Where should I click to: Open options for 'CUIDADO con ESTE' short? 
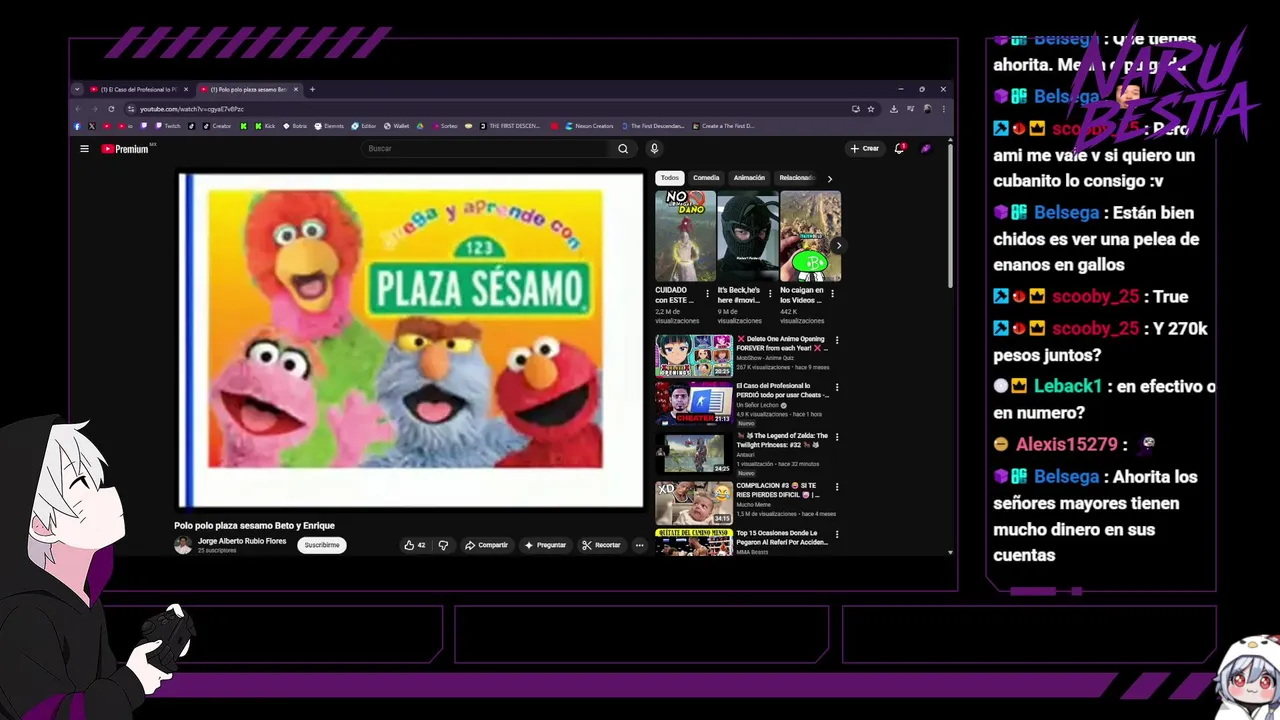point(708,294)
